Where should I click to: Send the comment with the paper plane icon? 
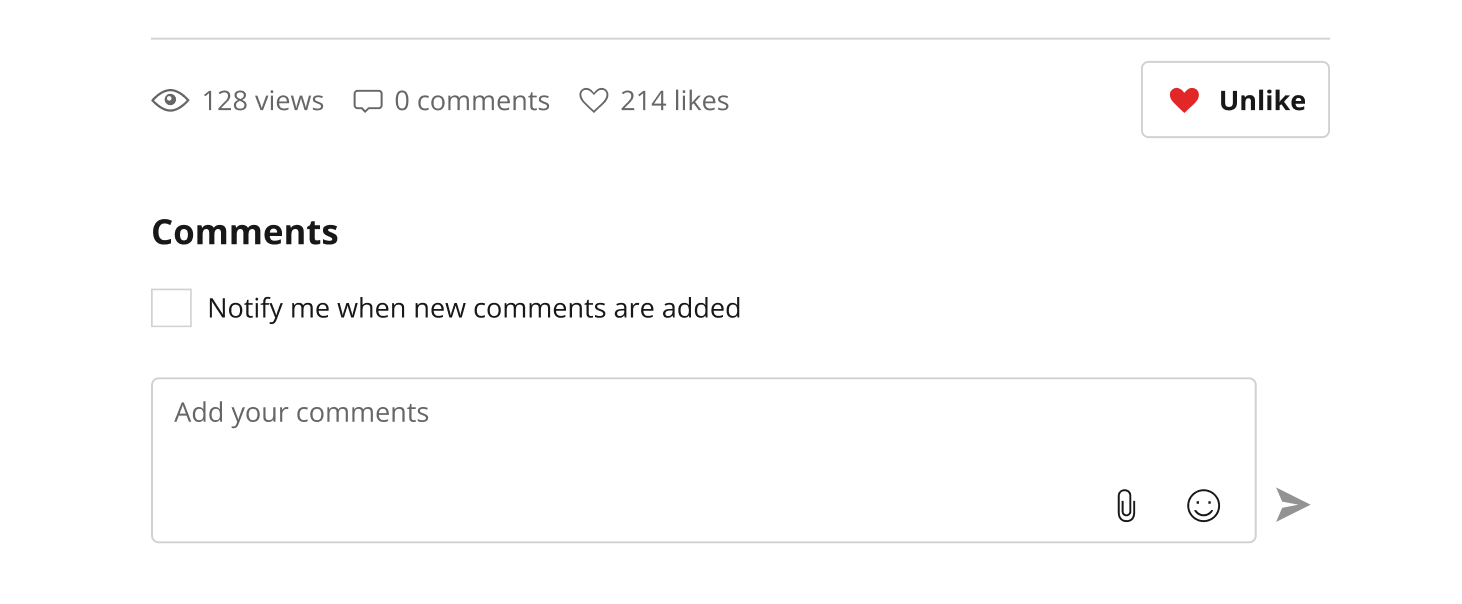tap(1292, 505)
